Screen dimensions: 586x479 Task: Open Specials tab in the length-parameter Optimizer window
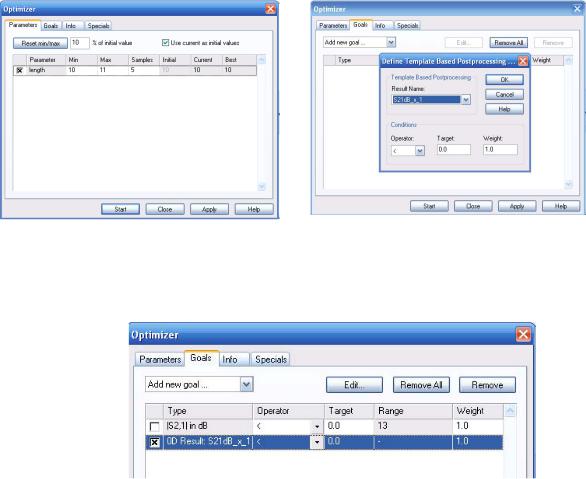click(x=98, y=26)
